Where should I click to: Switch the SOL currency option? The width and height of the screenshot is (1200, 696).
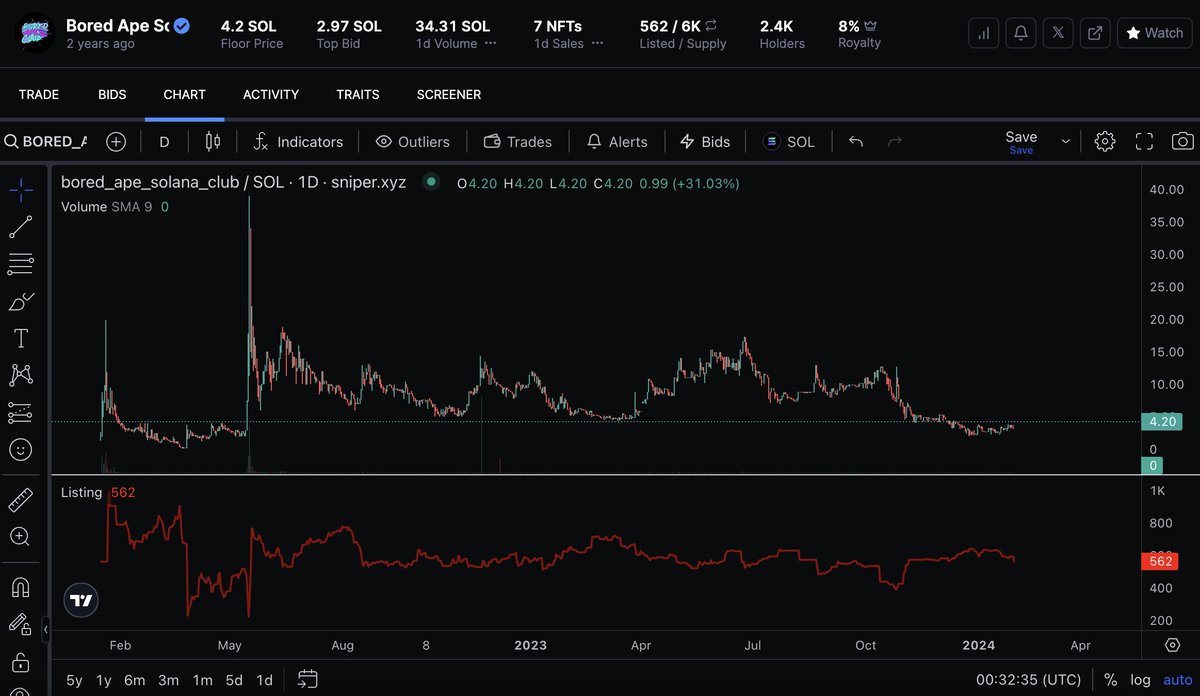click(x=790, y=142)
